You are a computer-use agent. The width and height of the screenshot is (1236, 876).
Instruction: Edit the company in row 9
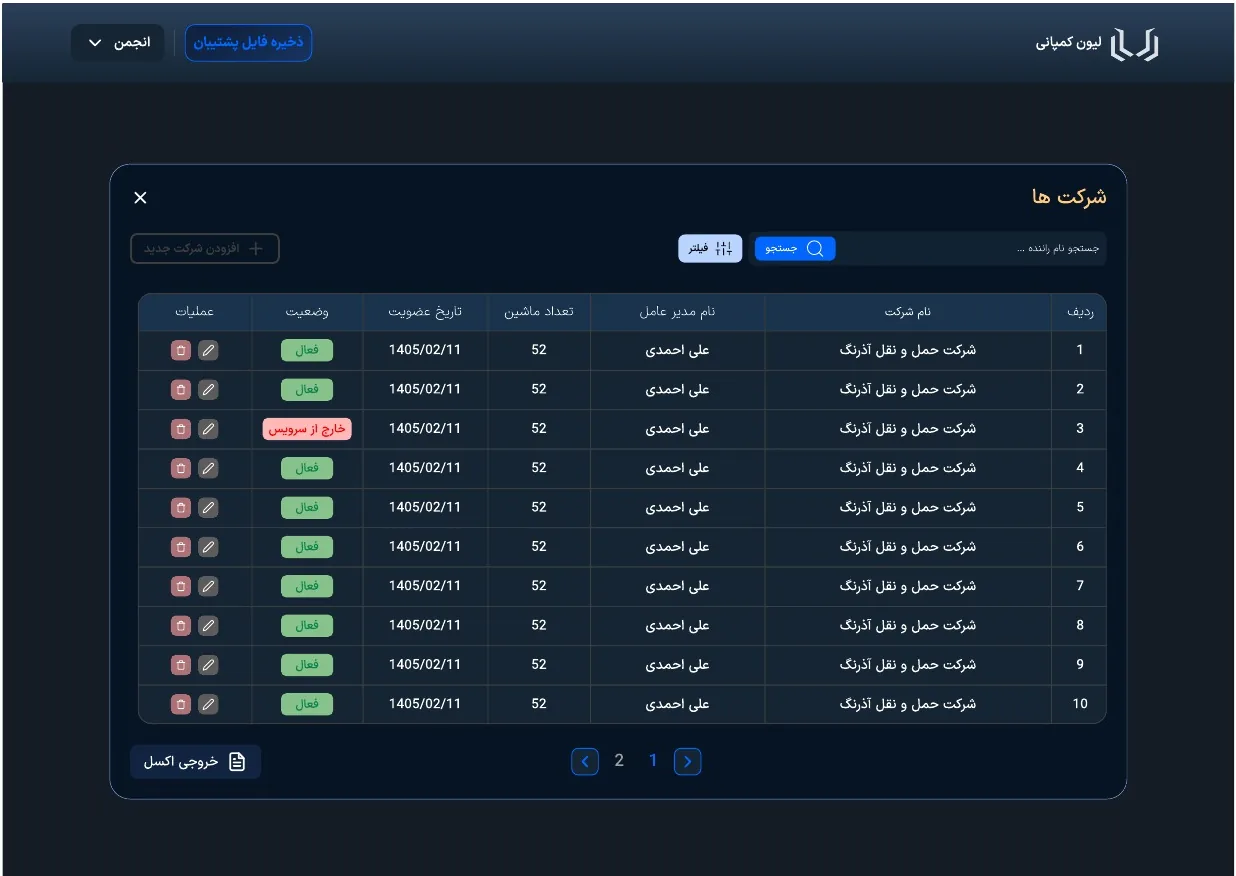coord(208,664)
